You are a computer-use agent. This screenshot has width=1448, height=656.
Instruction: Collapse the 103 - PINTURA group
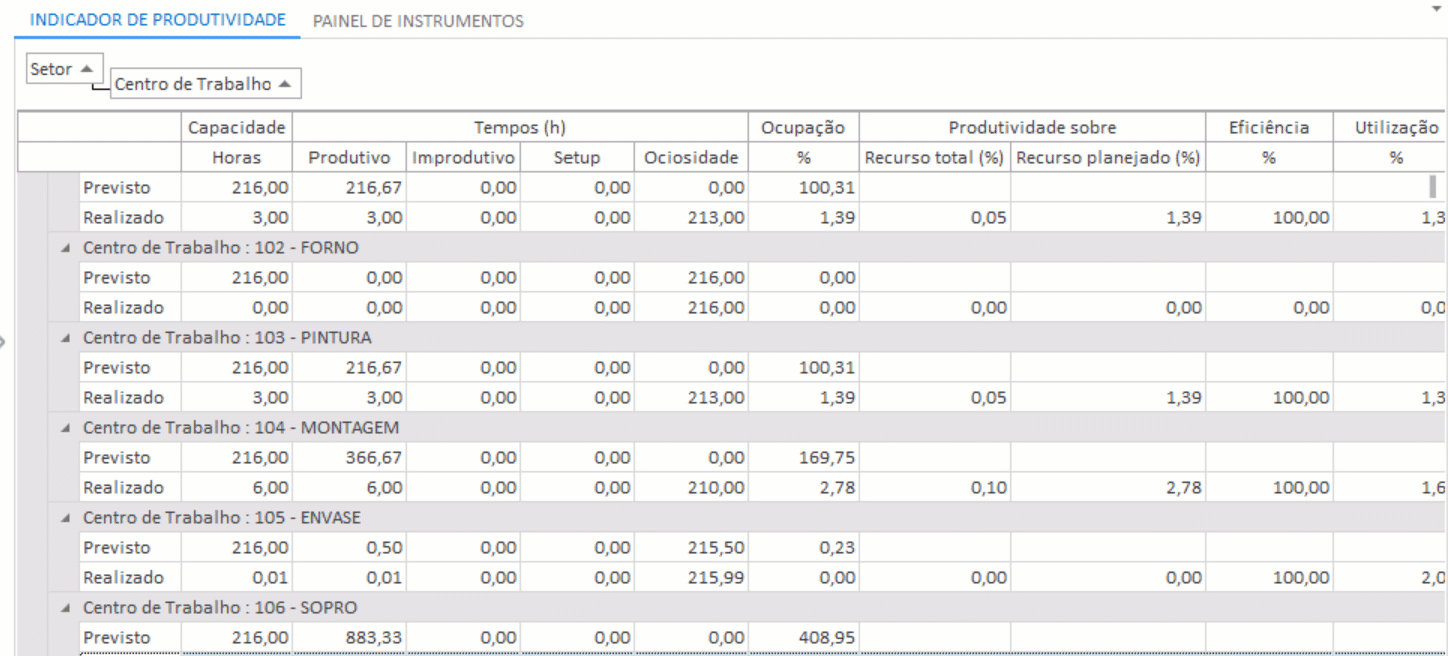click(66, 338)
